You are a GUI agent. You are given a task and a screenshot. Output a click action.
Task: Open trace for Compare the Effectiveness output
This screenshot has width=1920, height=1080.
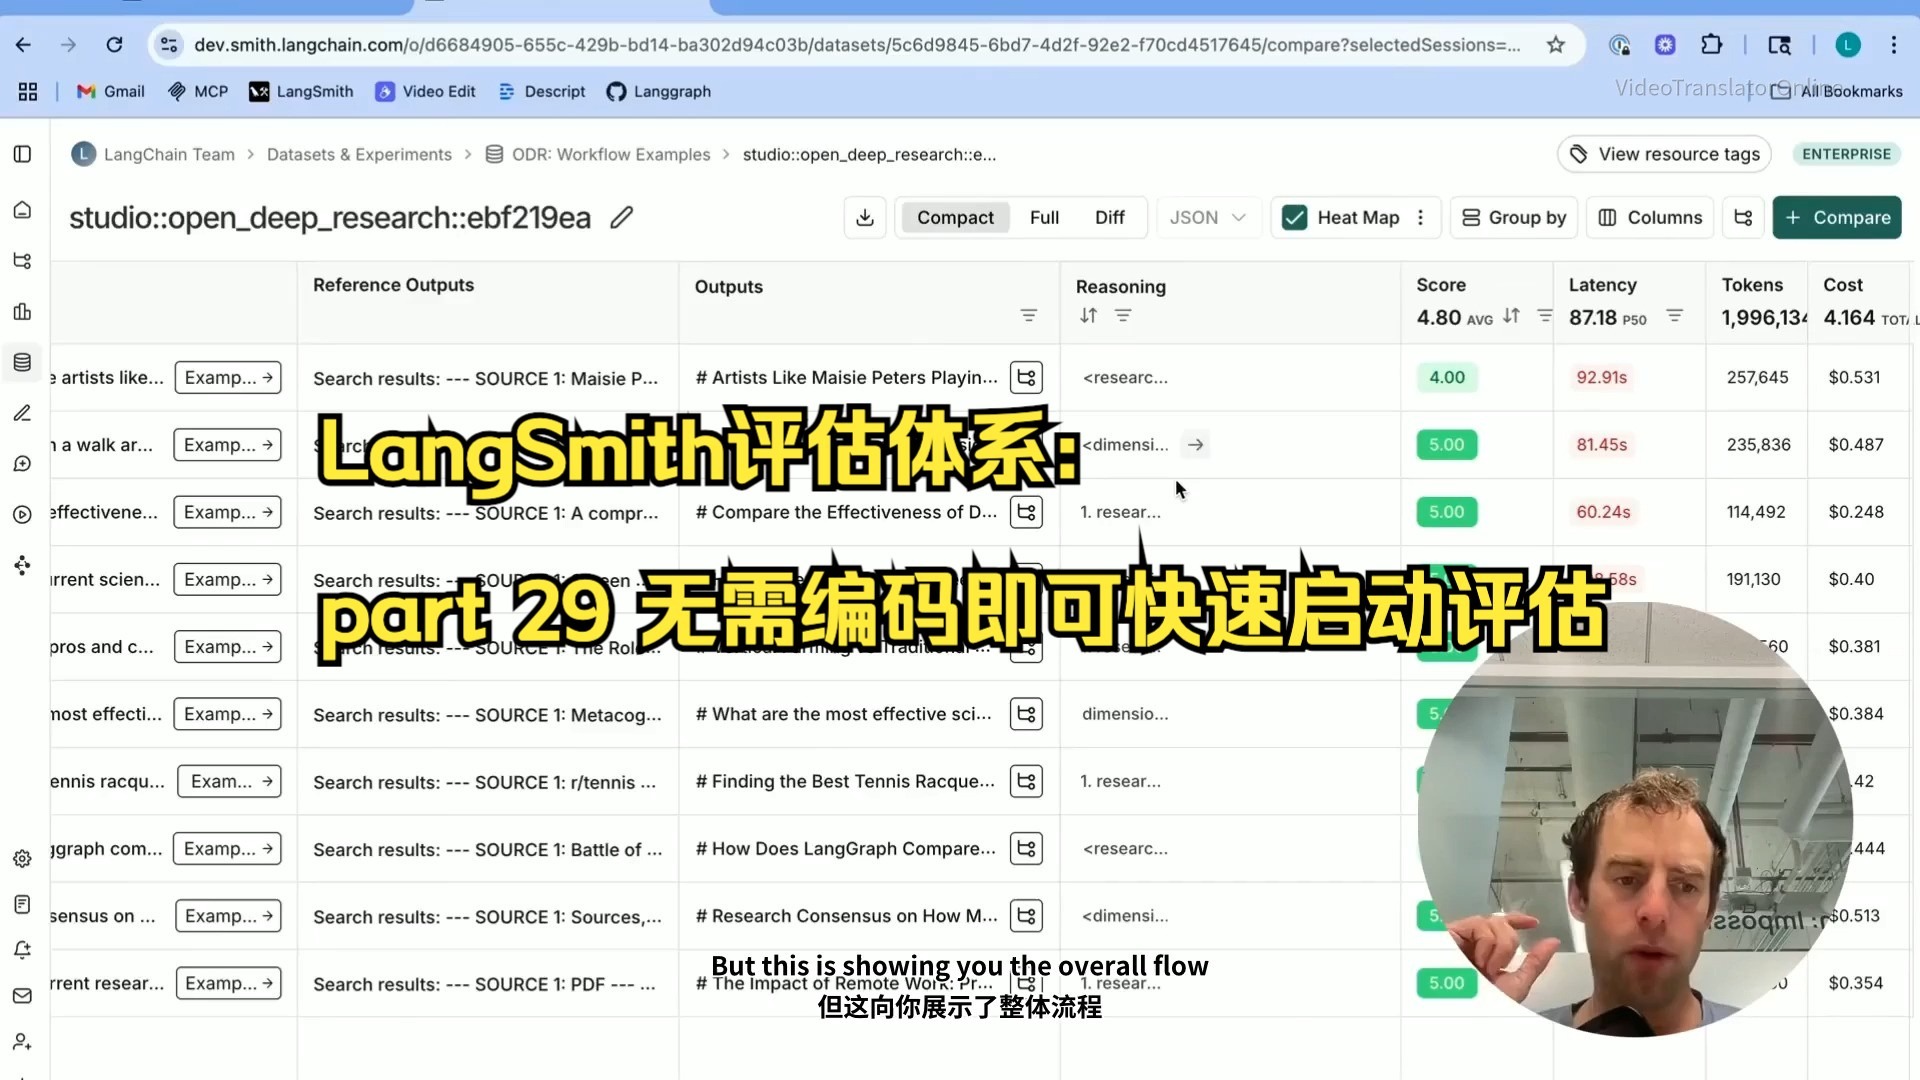[1026, 512]
